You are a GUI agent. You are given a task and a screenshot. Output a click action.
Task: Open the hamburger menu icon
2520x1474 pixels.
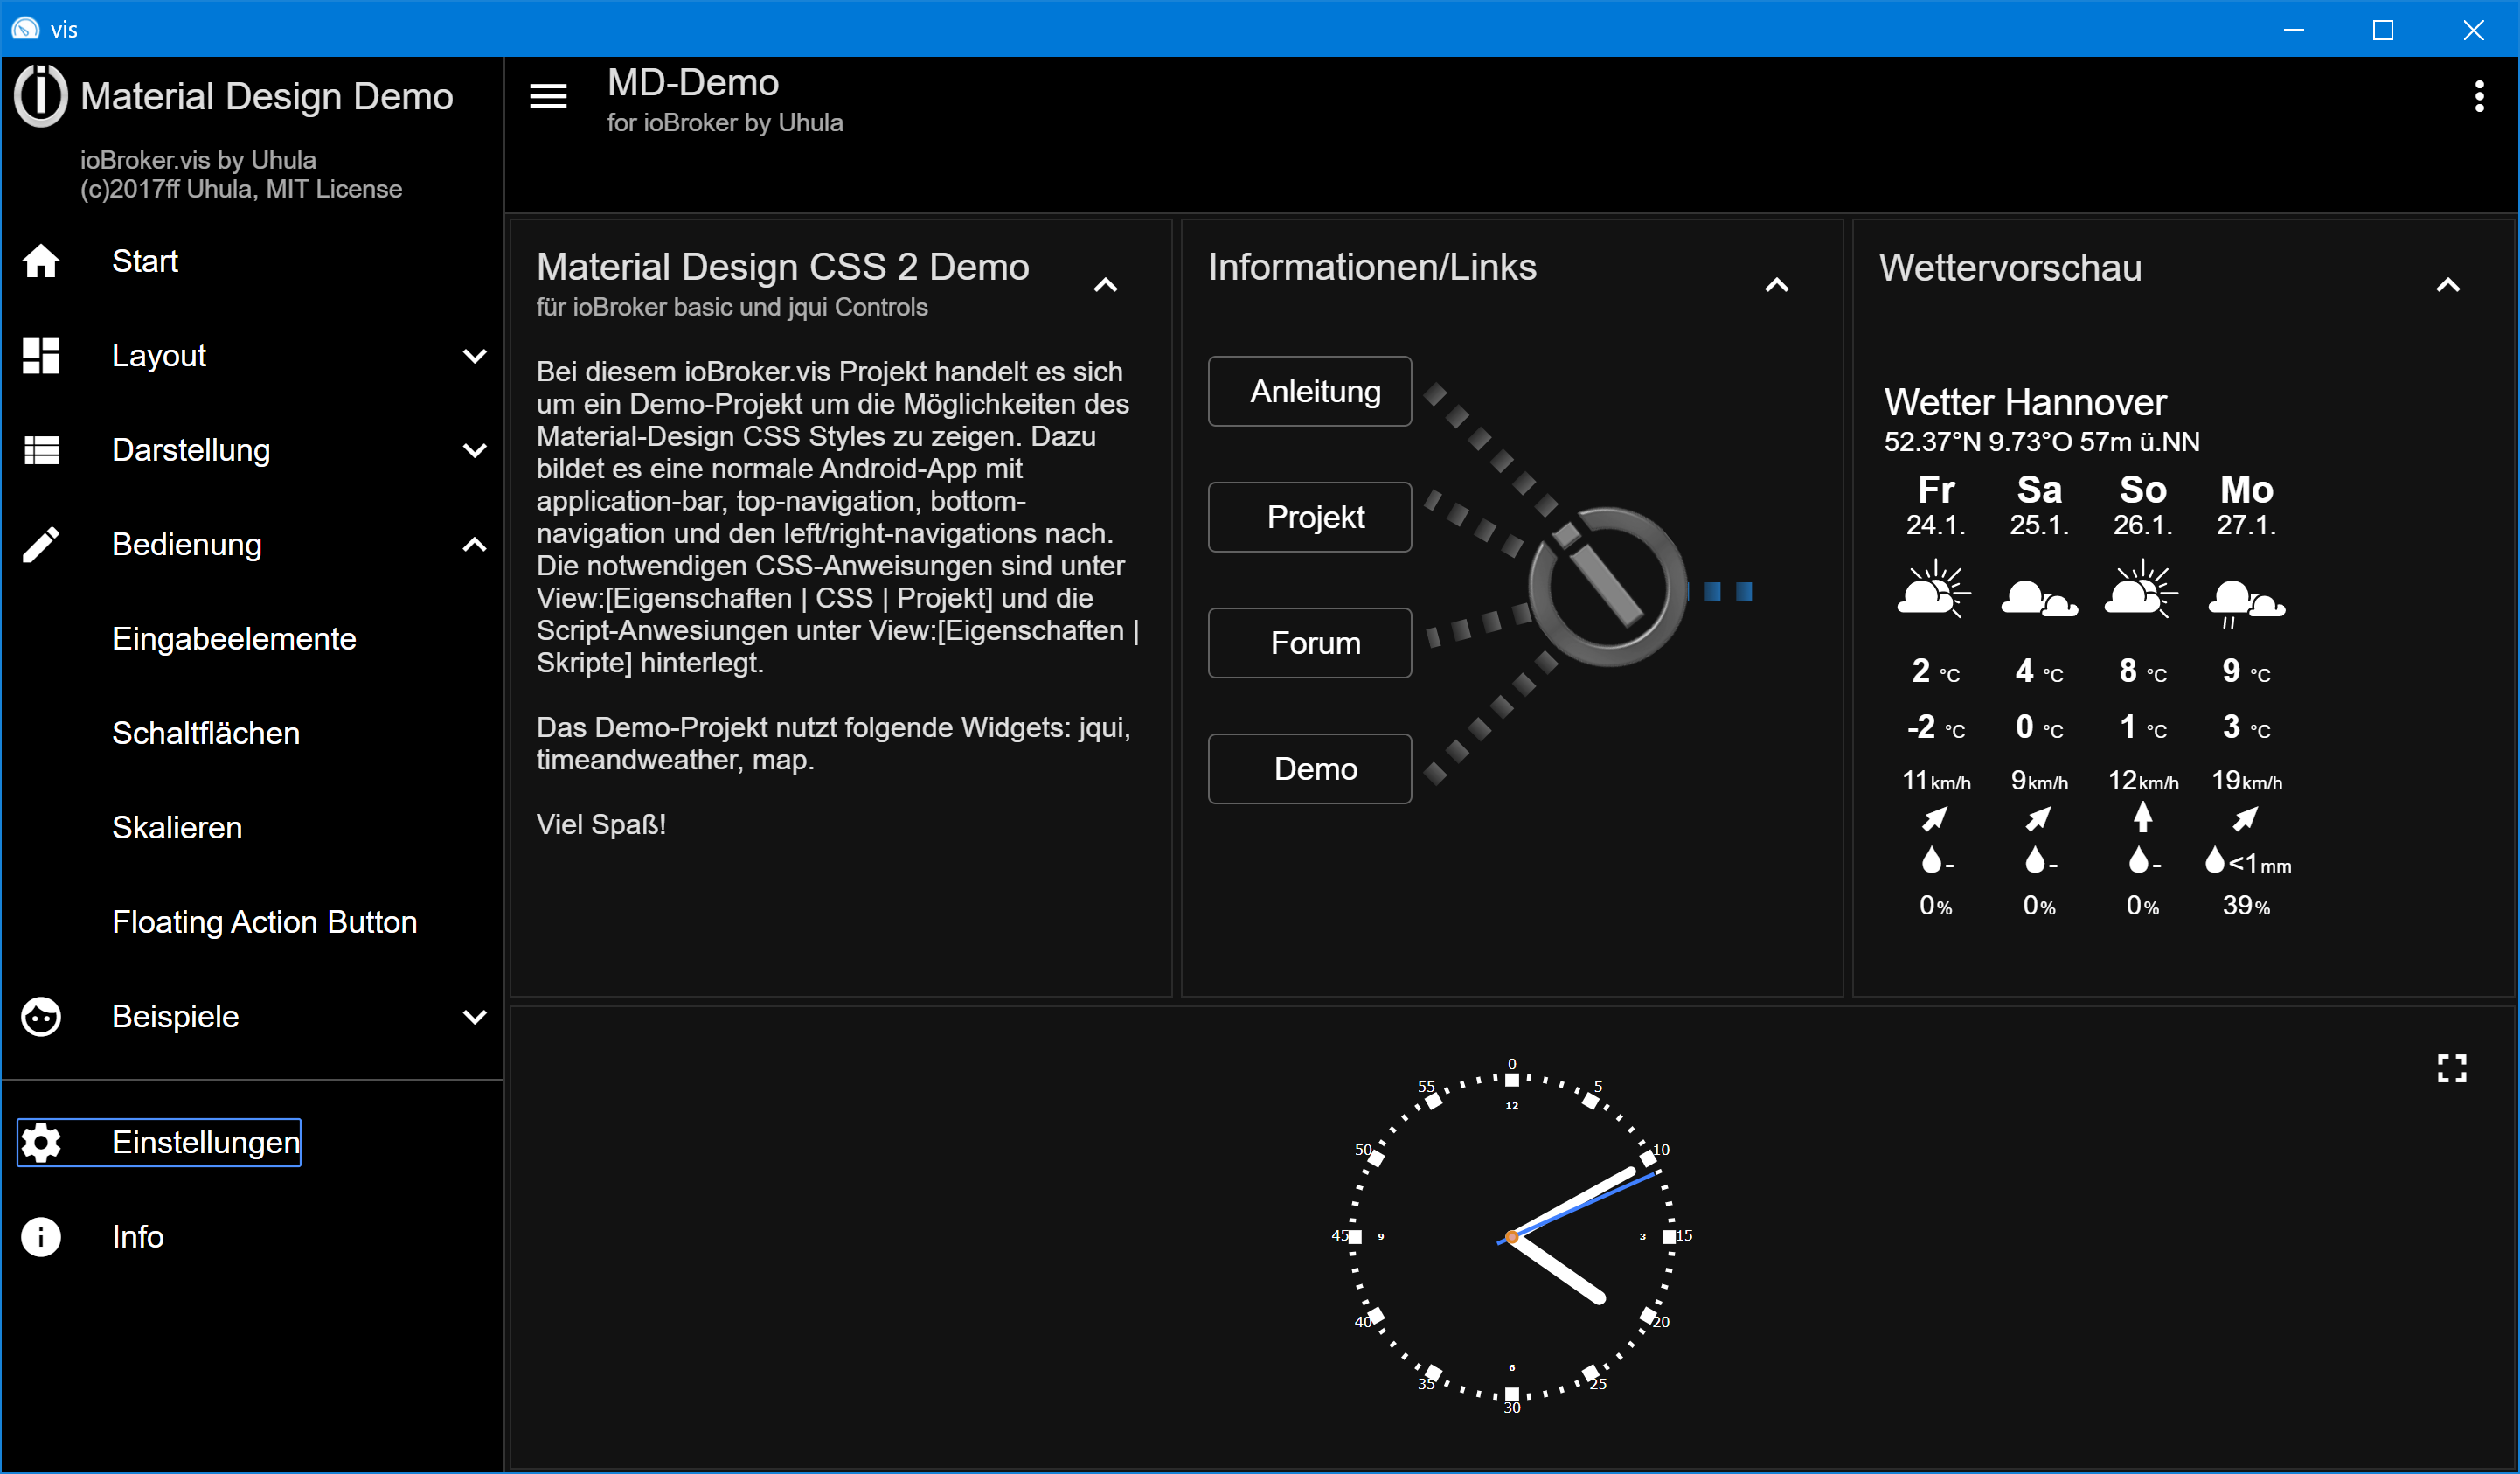(548, 96)
